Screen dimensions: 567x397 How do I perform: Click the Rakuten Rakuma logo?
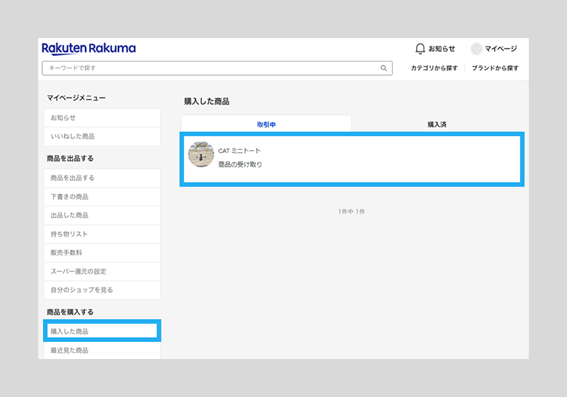point(89,48)
